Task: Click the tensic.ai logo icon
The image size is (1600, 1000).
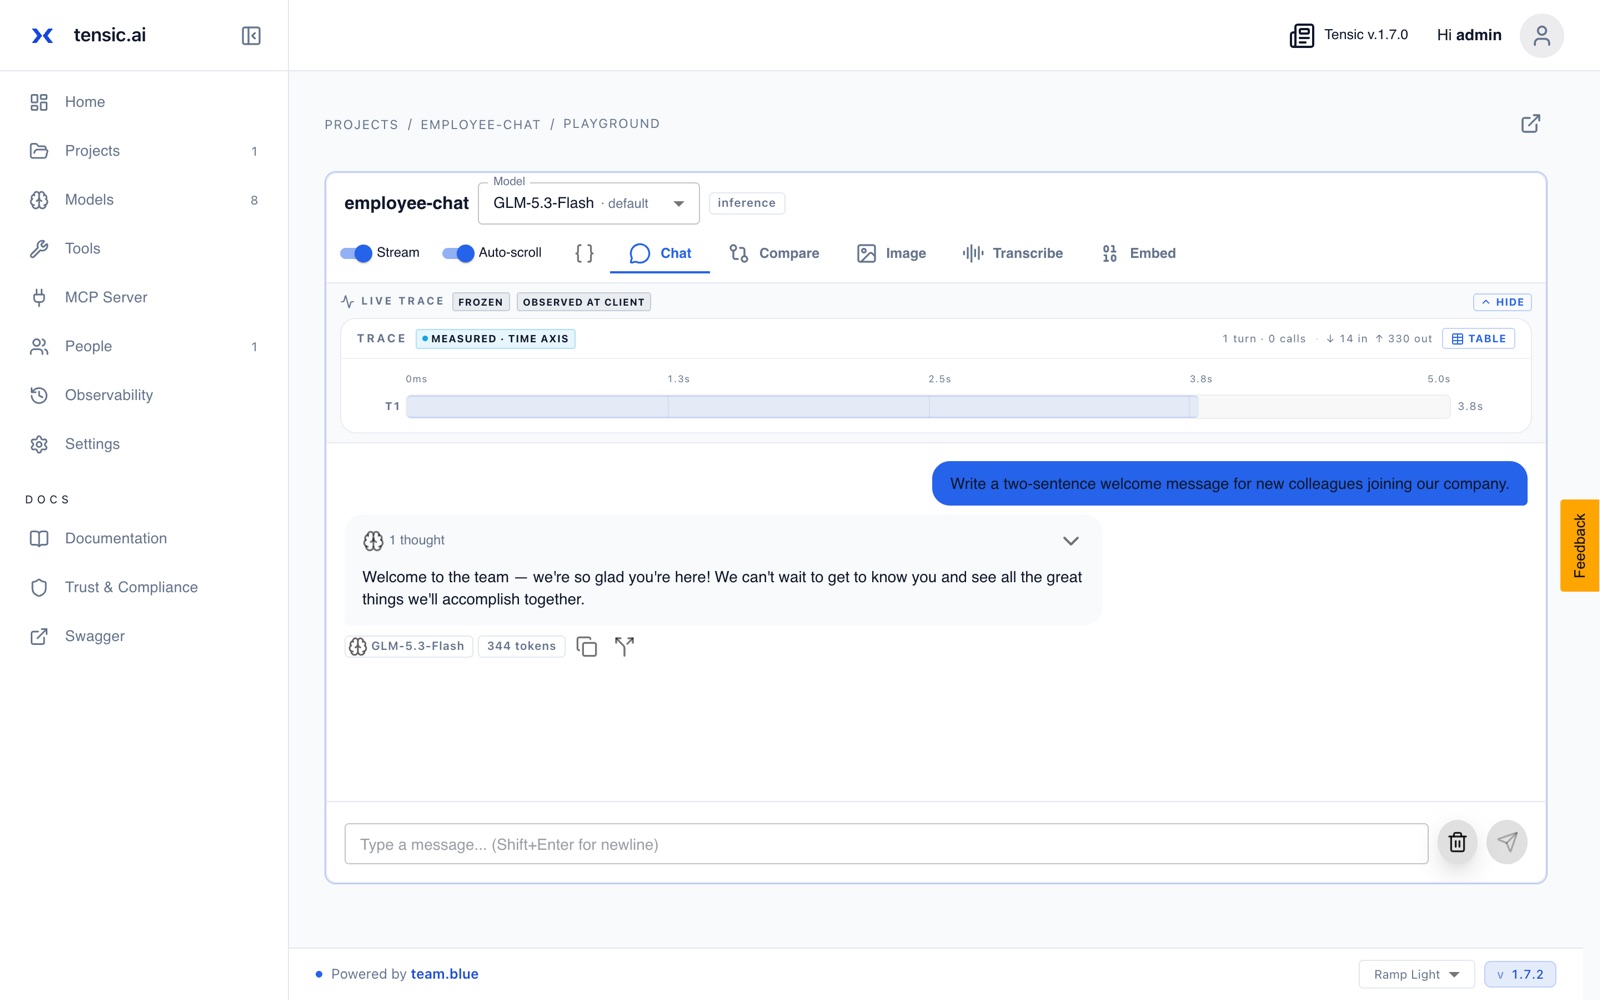Action: click(42, 36)
